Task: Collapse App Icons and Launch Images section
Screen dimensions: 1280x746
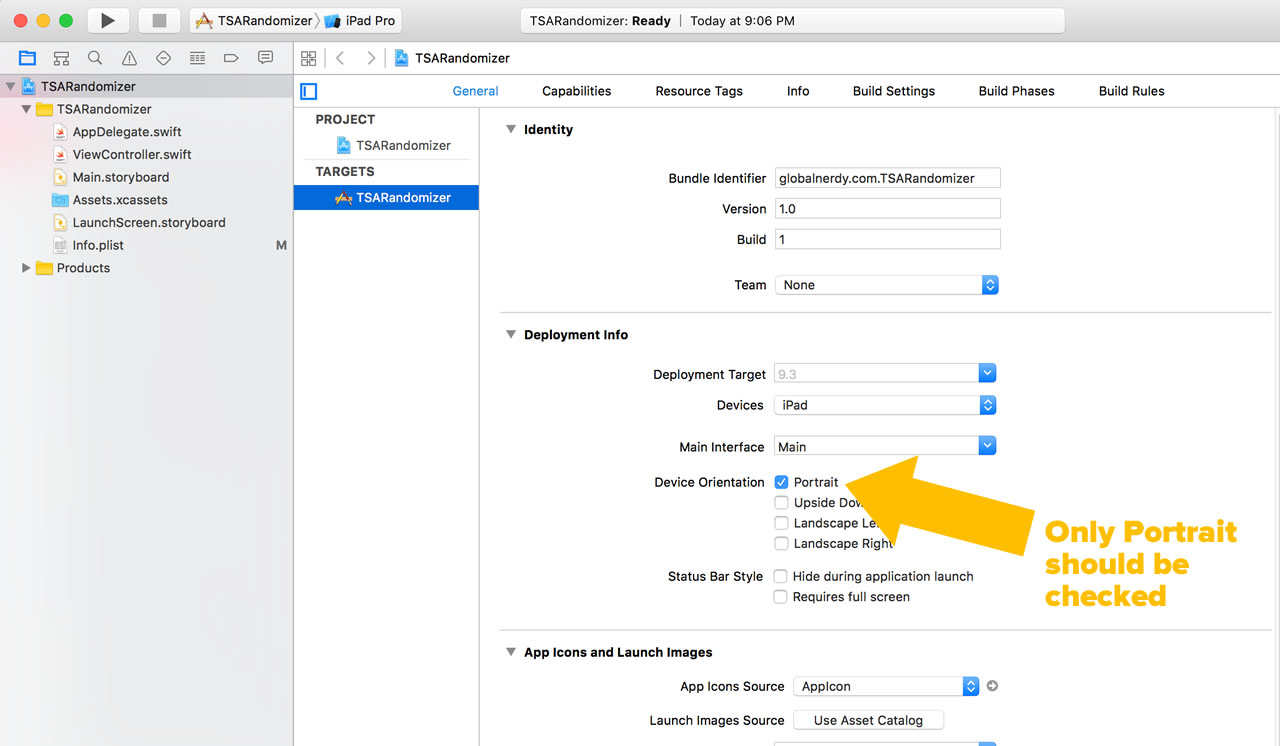Action: point(511,652)
